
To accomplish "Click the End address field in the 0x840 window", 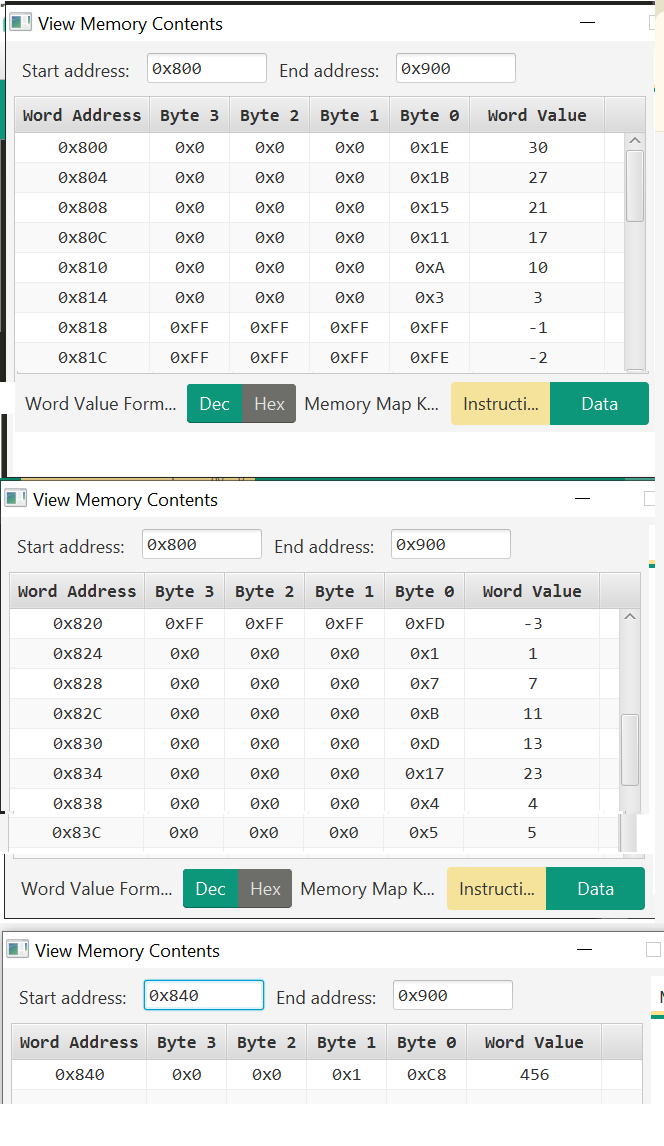I will click(x=452, y=996).
